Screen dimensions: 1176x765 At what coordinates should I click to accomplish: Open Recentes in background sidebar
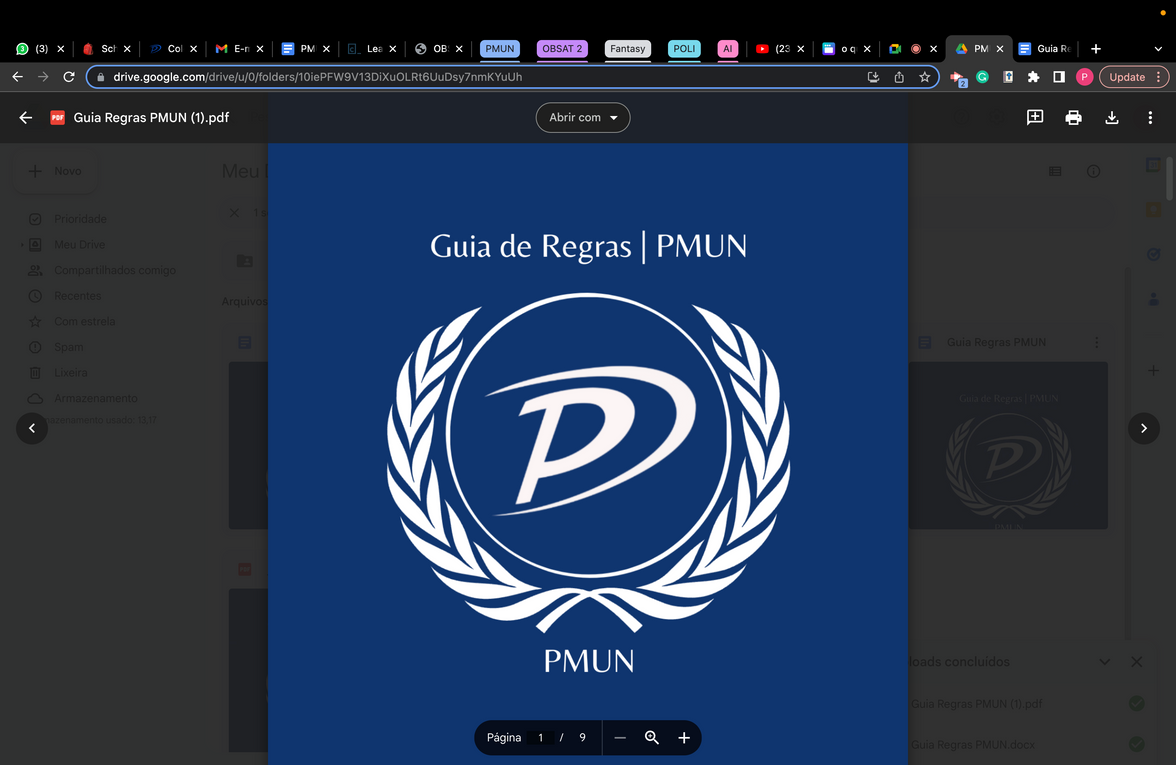pos(77,296)
